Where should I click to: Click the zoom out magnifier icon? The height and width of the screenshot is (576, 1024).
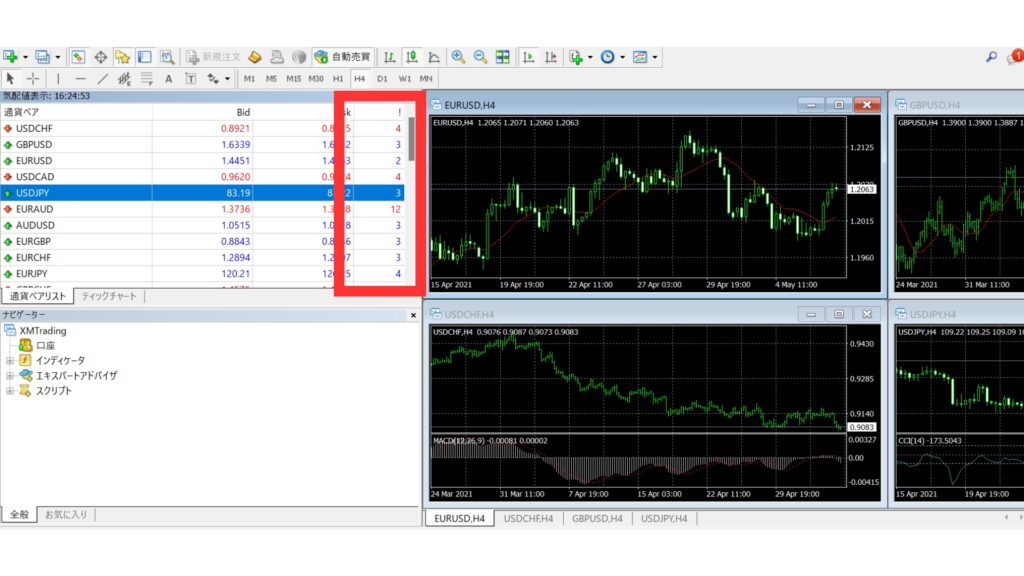(480, 57)
